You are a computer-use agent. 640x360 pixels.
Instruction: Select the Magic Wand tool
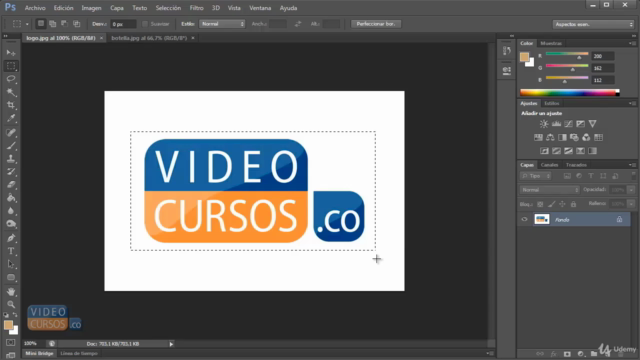pos(11,92)
